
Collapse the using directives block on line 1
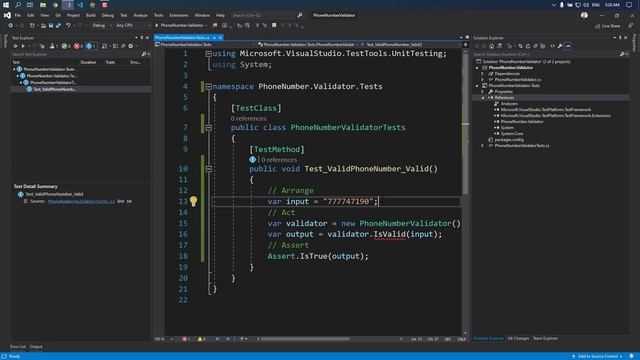coord(209,53)
